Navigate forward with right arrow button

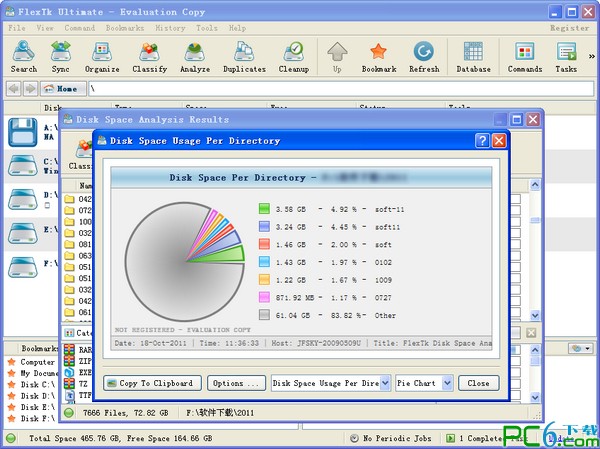coord(30,89)
